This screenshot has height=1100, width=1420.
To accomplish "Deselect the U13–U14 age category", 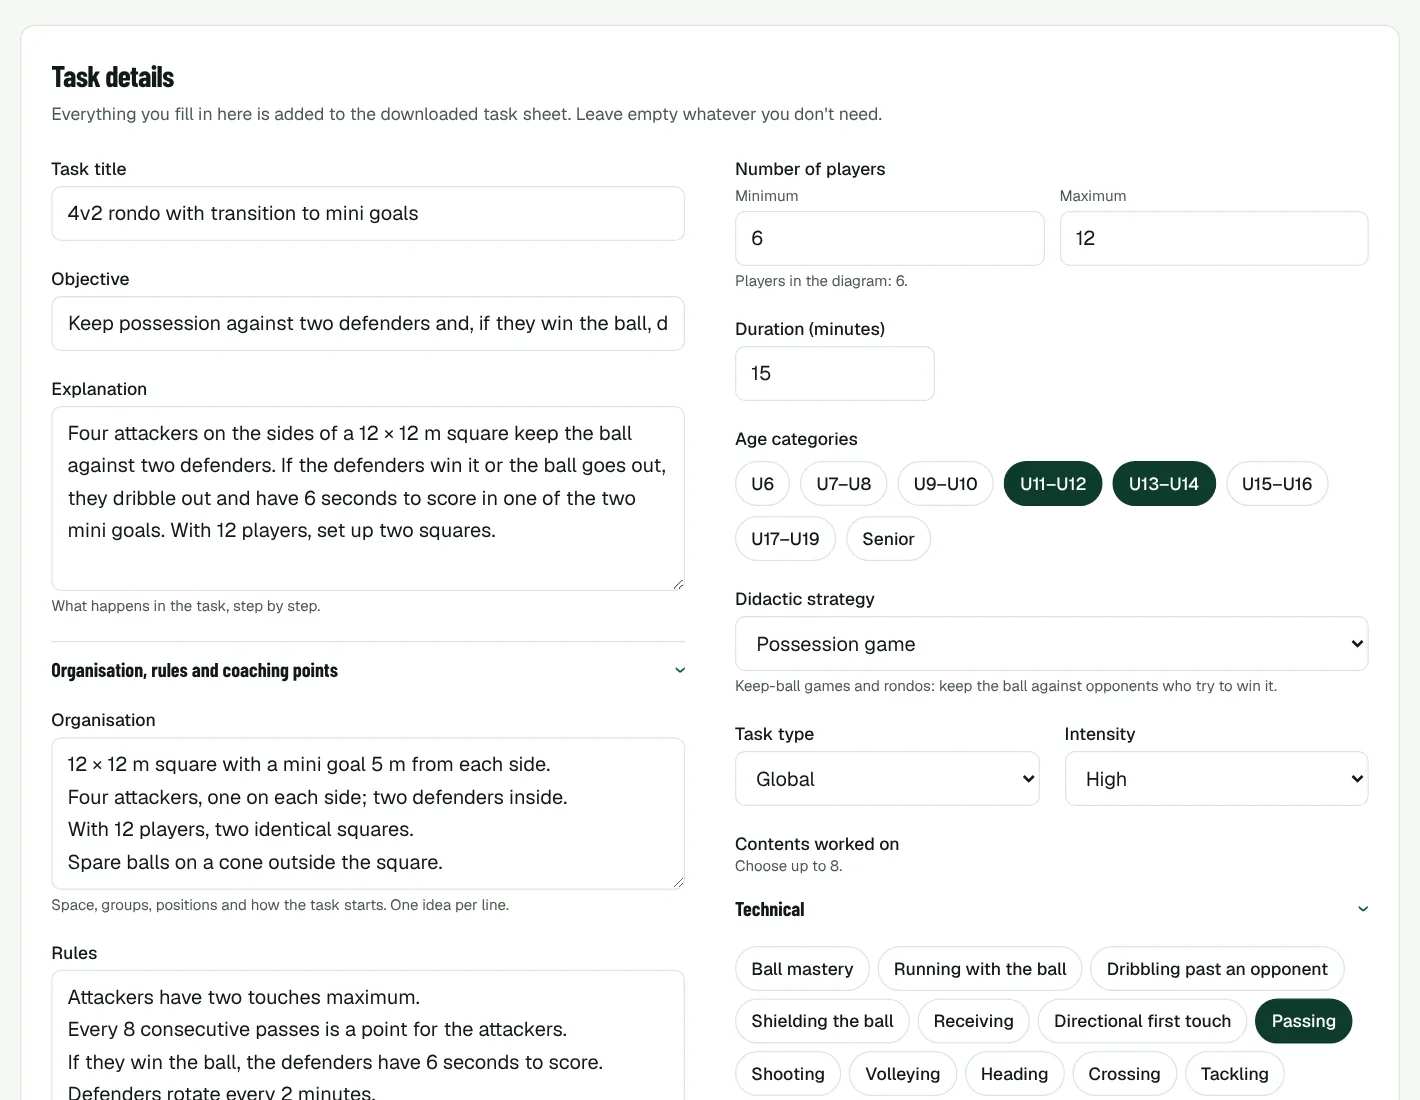I will 1164,484.
